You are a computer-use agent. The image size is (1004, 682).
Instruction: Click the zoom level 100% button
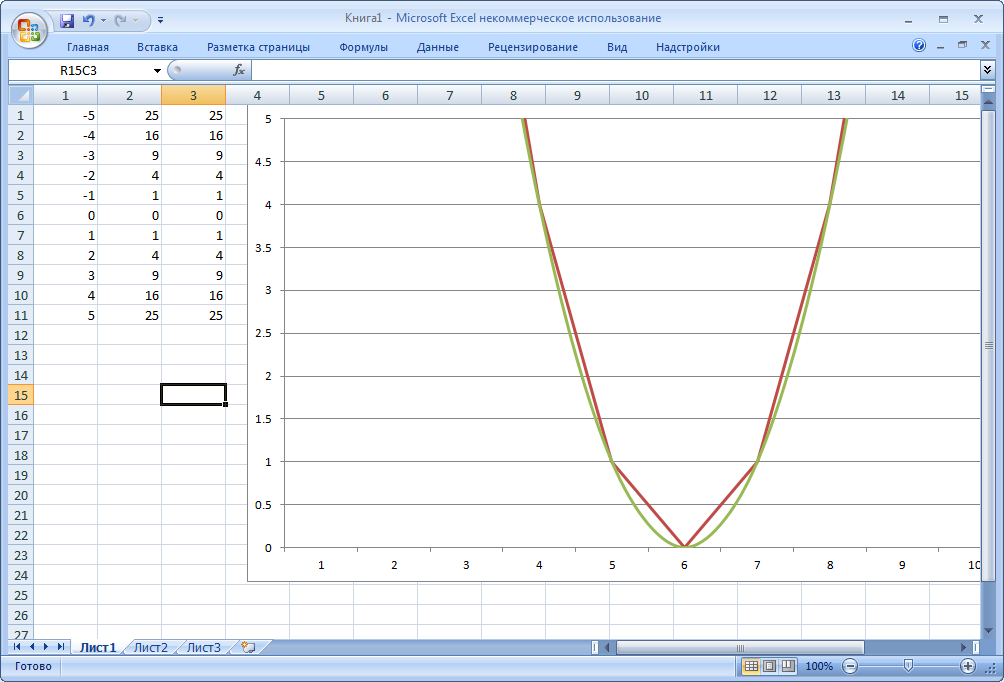click(x=819, y=666)
